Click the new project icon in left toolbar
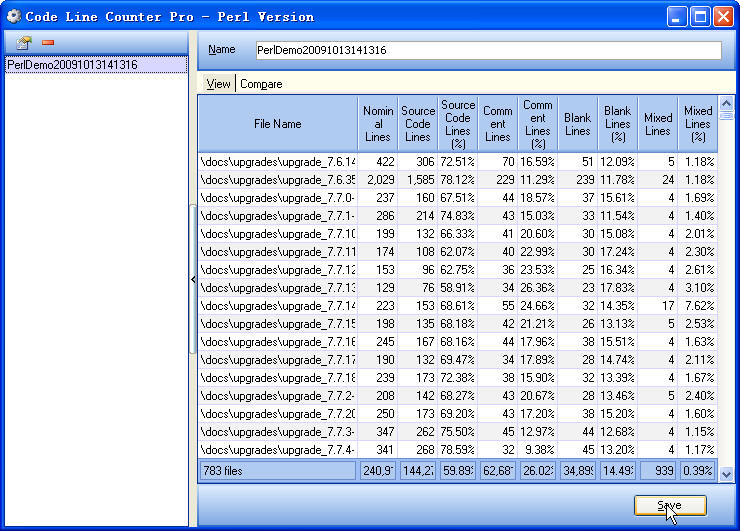 coord(24,43)
